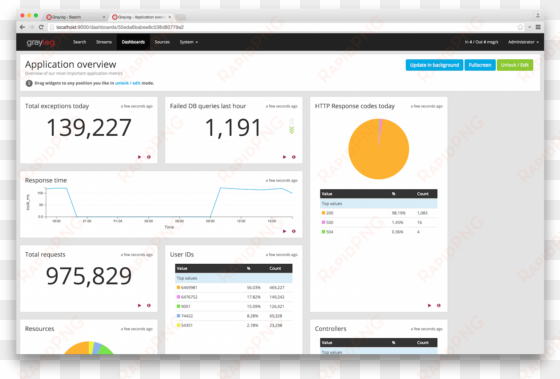Click green swatch for user ID 9001
Viewport: 560px width, 379px height.
tap(179, 306)
